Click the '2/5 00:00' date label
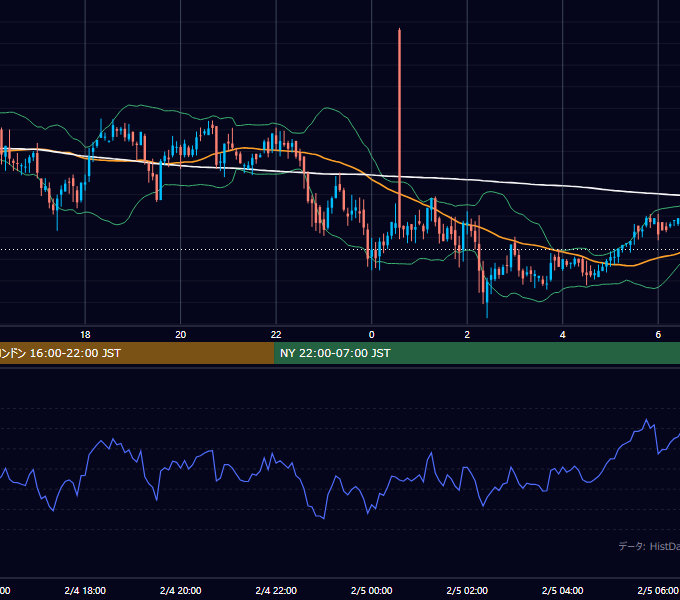Screen dimensions: 680x600 coord(372,590)
